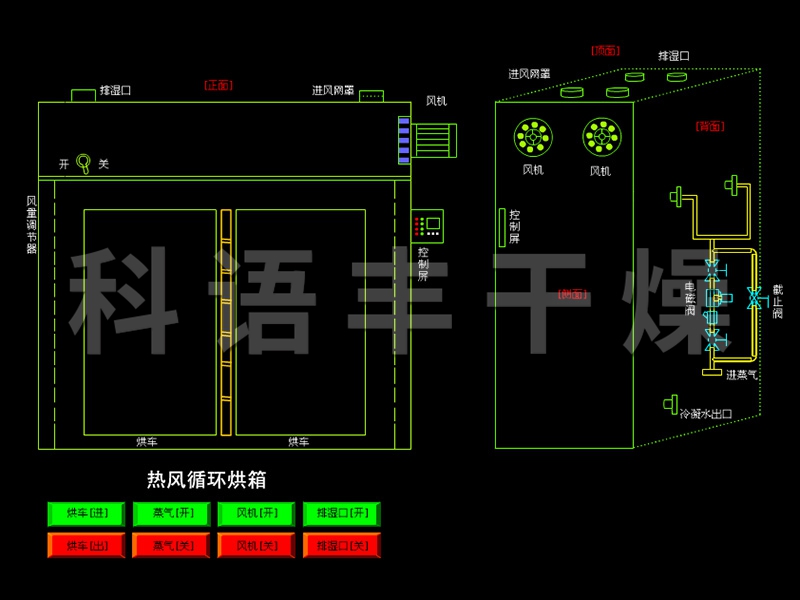Click the left circular fan on side view
800x600 pixels.
click(x=533, y=137)
